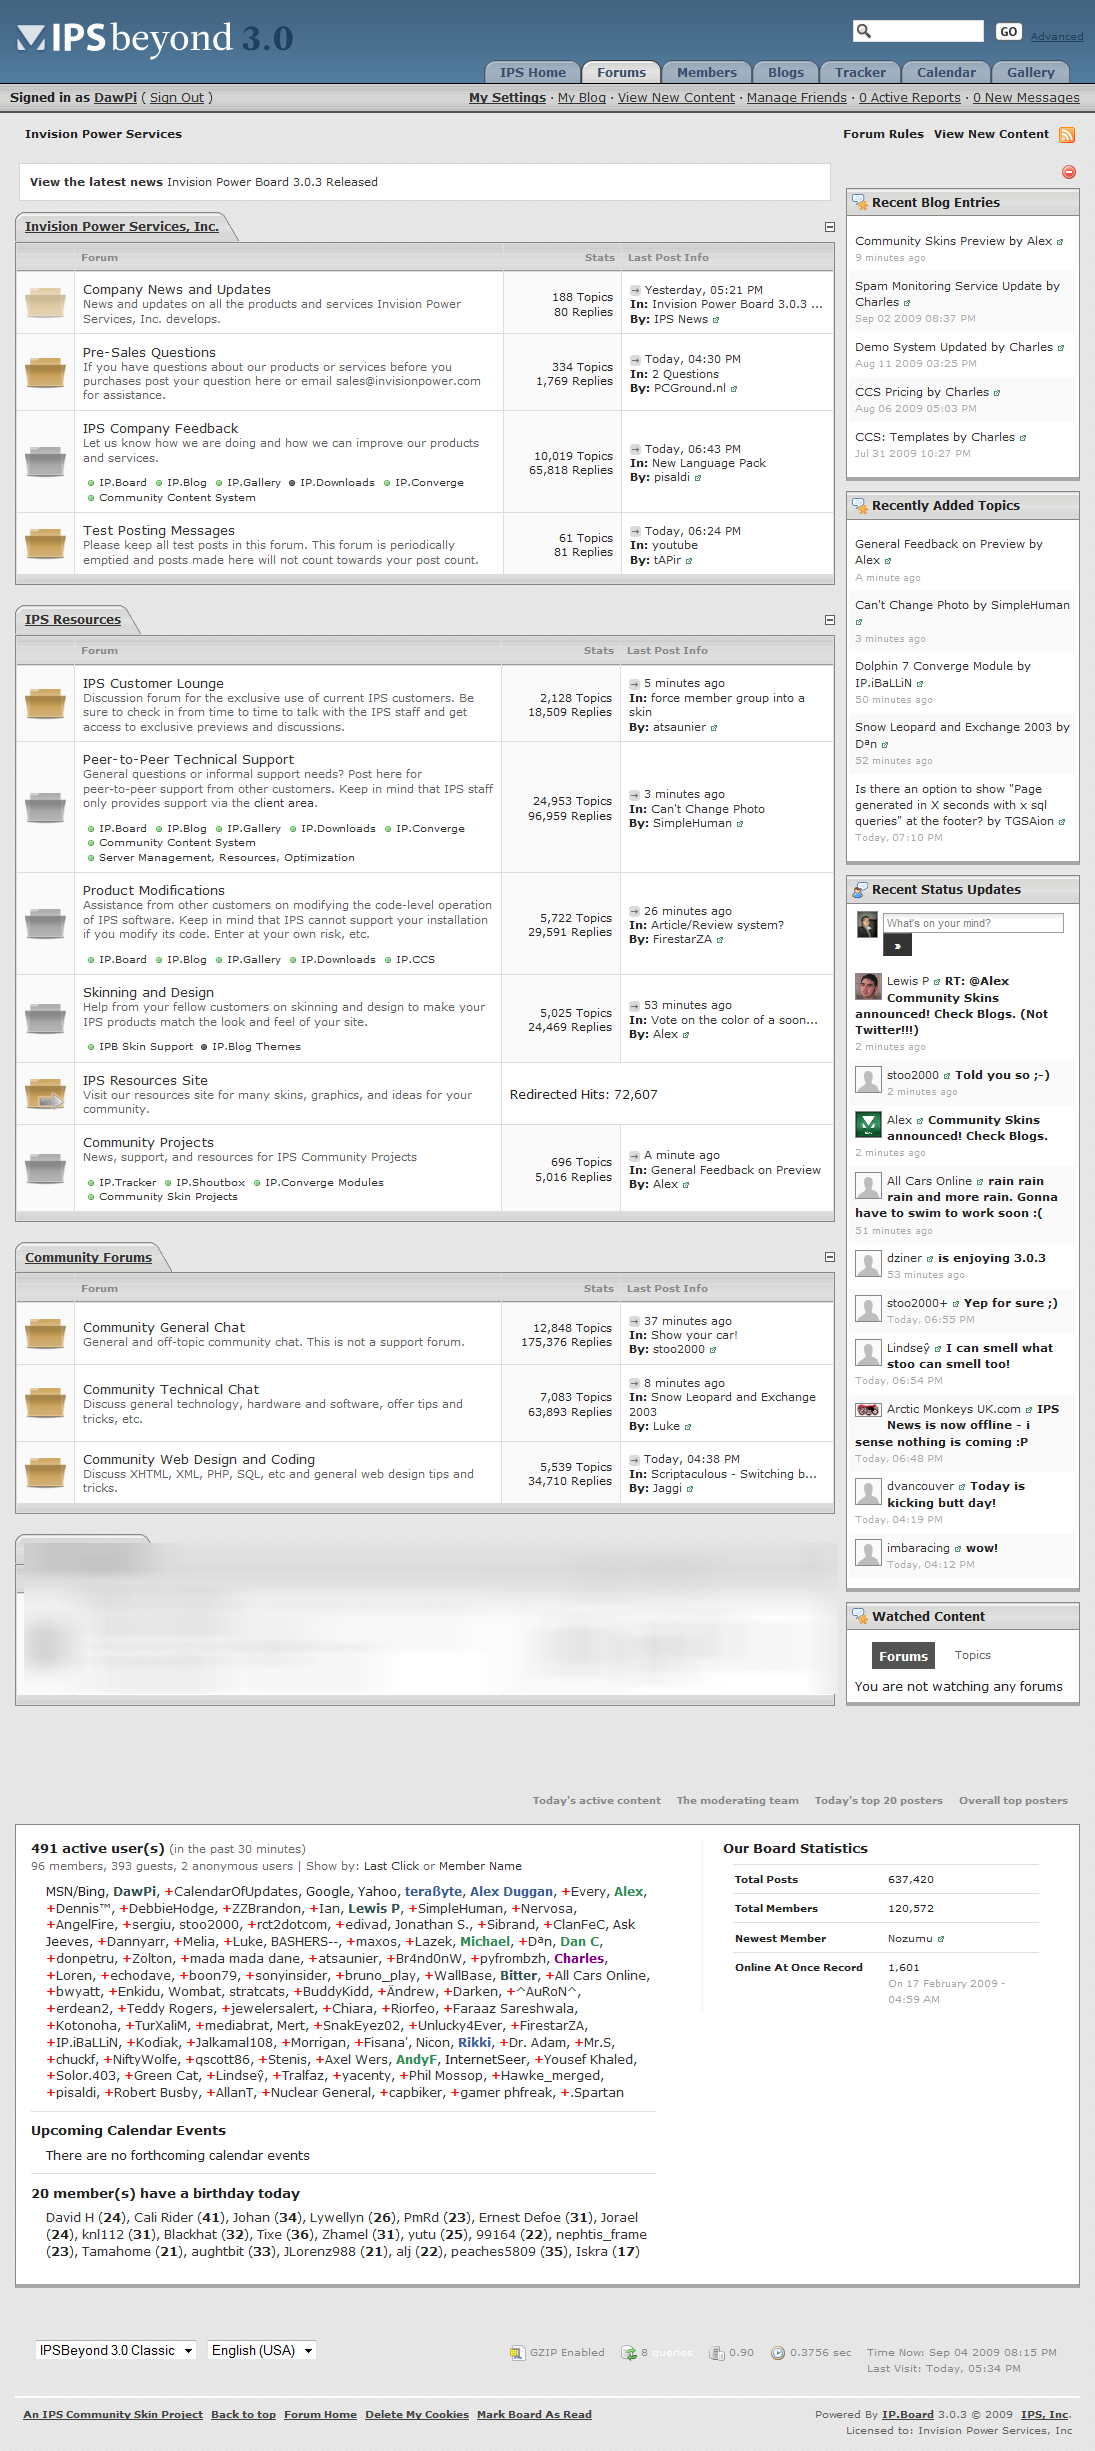This screenshot has height=2451, width=1095.
Task: Click the GZIP Enabled footer icon
Action: coord(517,2352)
